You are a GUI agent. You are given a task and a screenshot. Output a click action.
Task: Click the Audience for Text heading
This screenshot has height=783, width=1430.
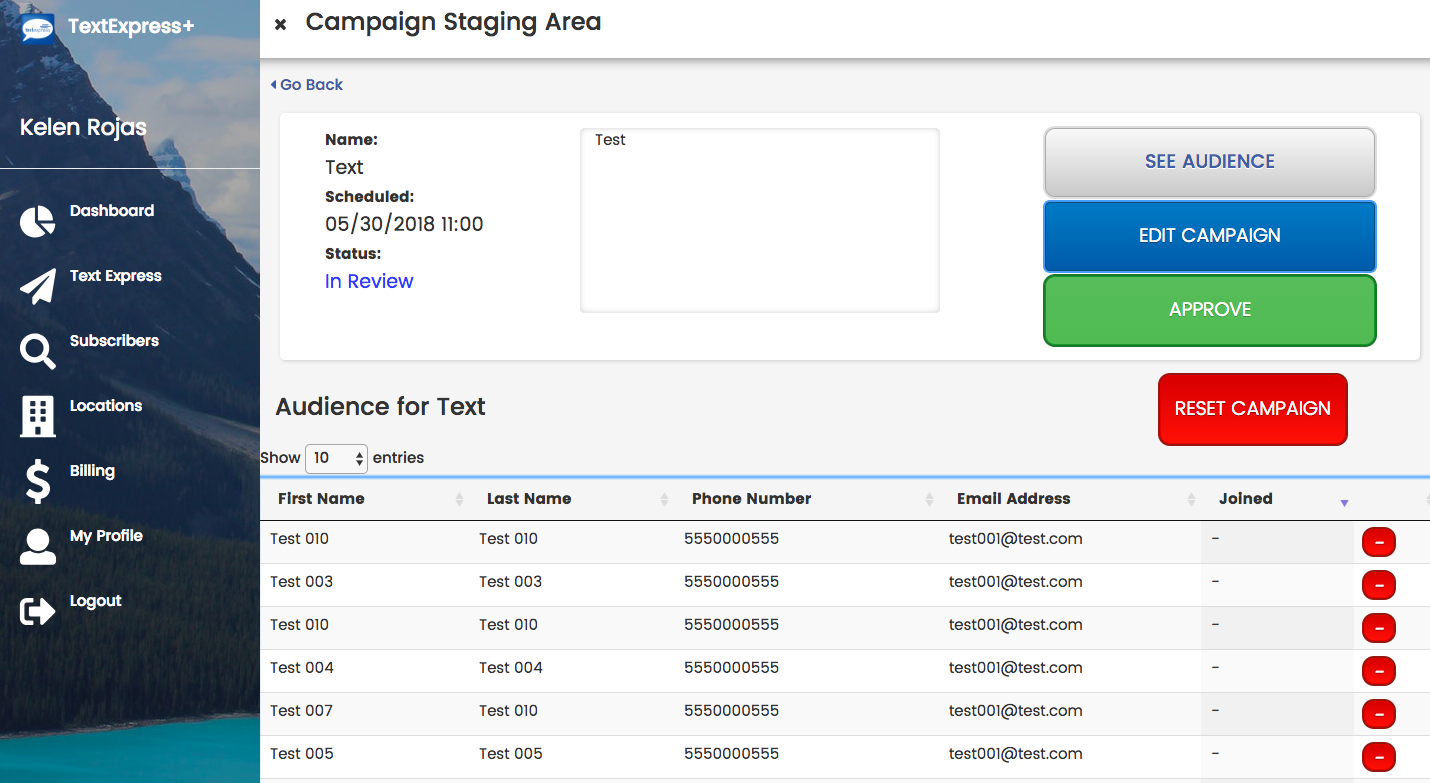click(x=380, y=407)
